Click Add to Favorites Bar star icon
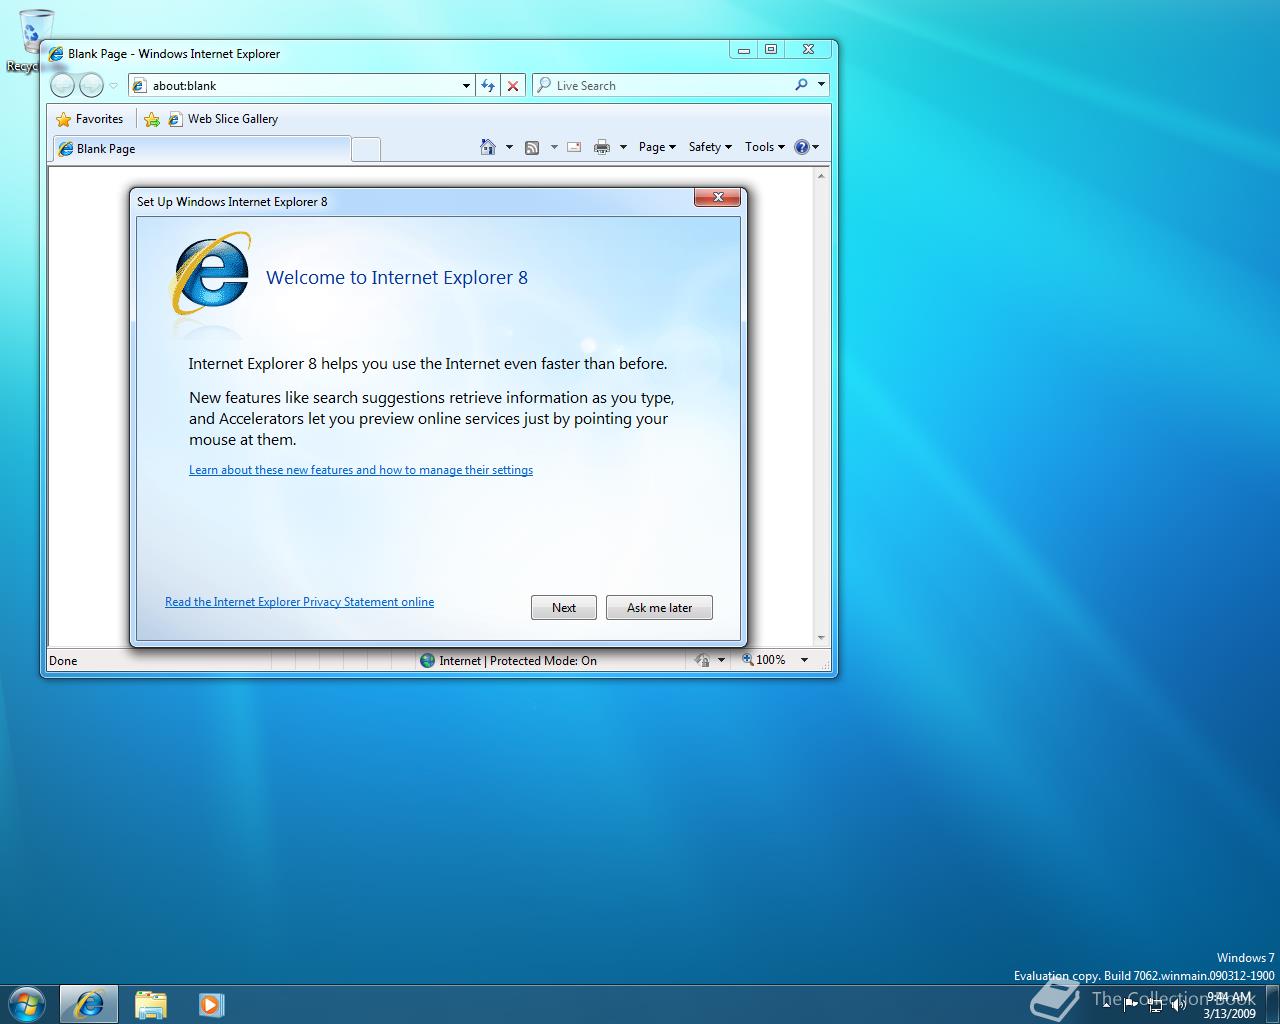 152,119
